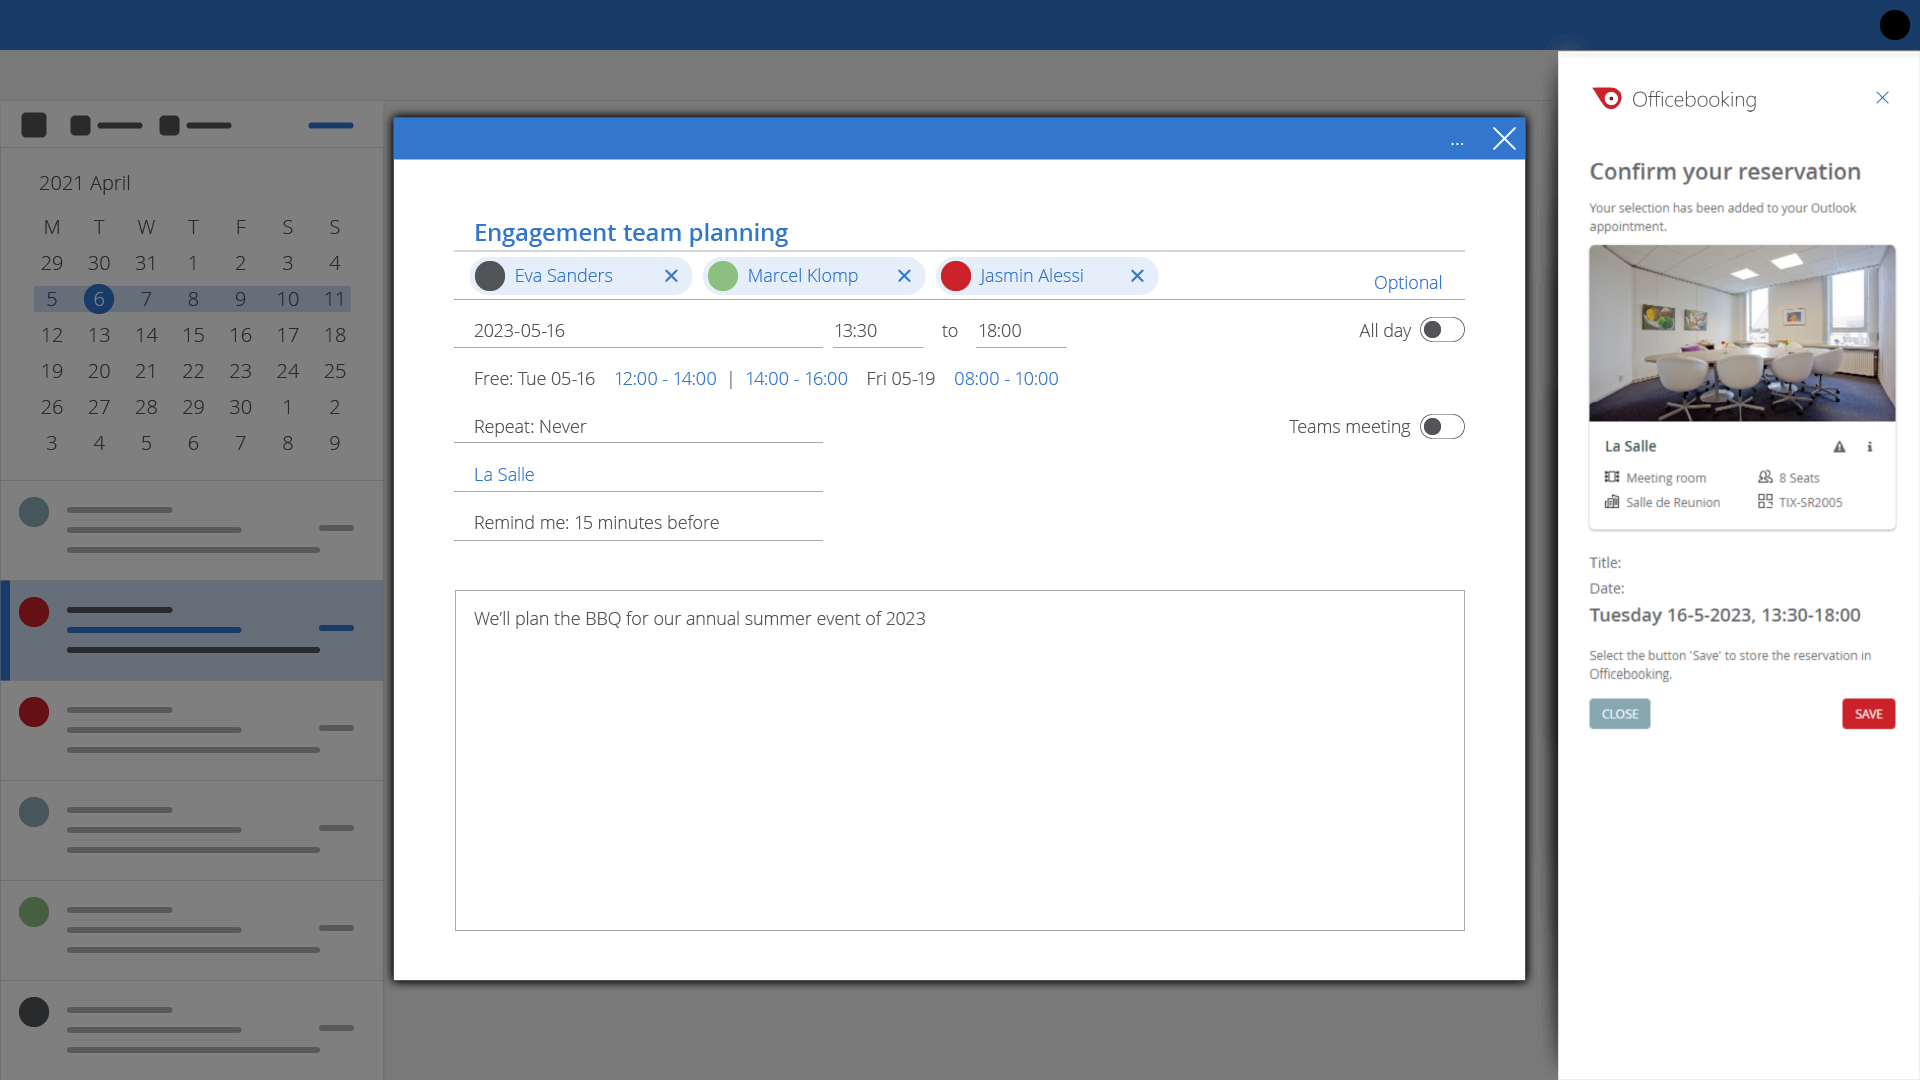Enable the Teams meeting toggle
The image size is (1920, 1080).
click(1442, 427)
